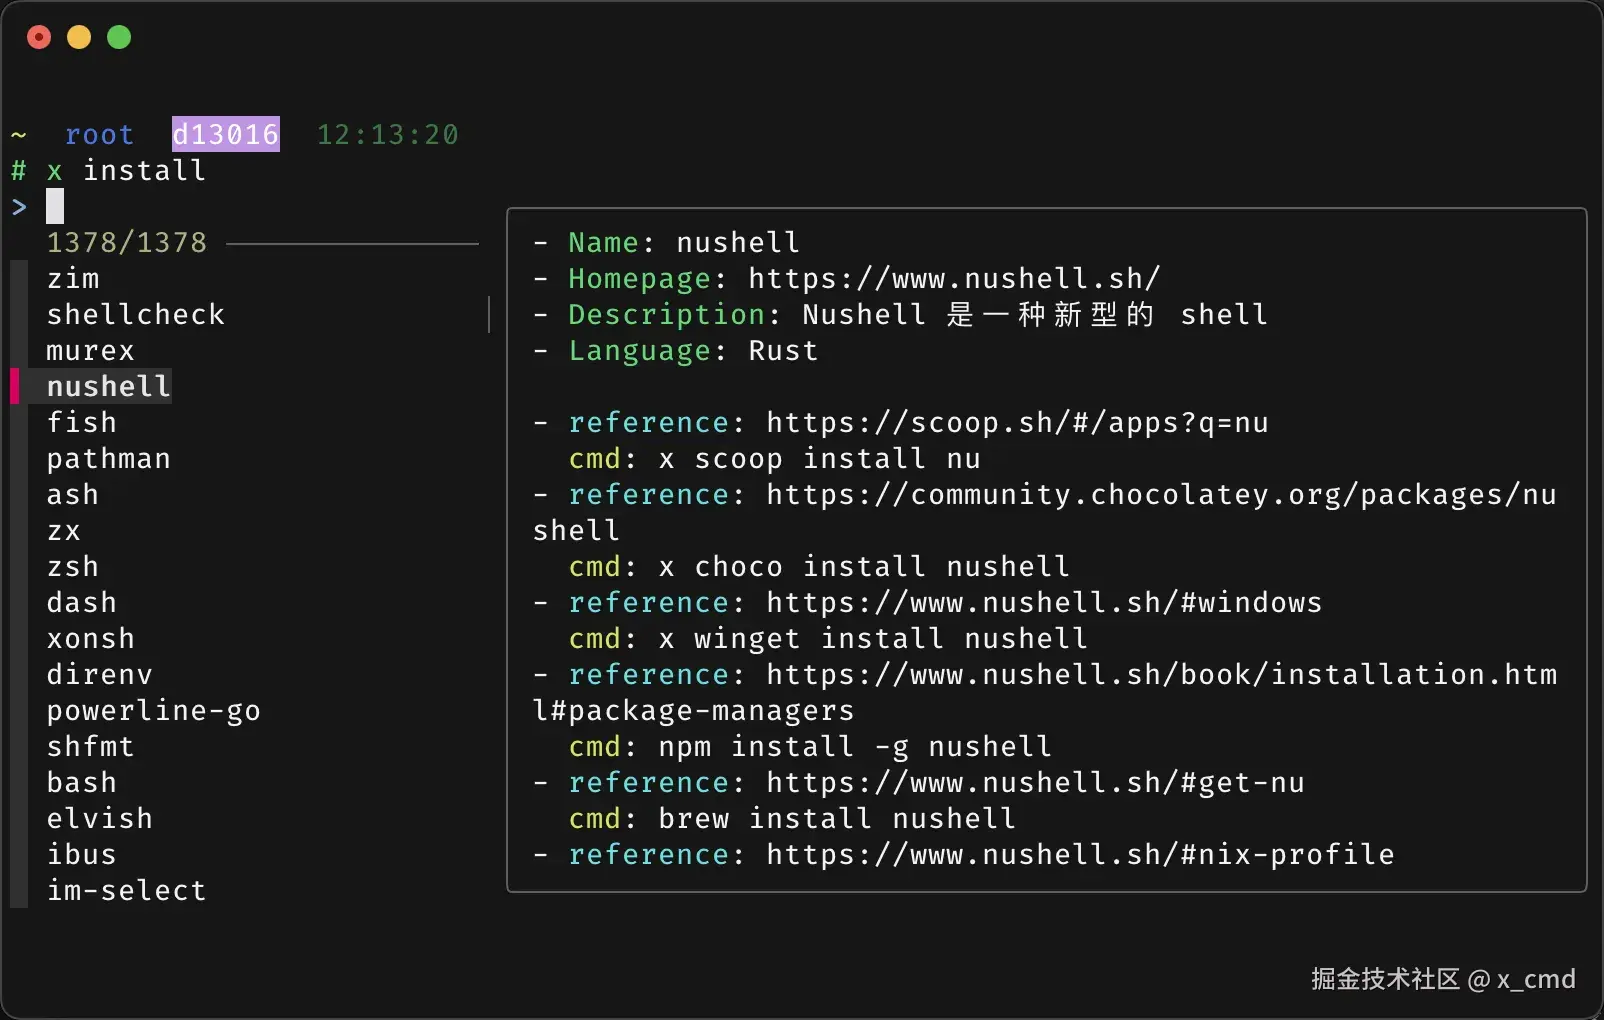The width and height of the screenshot is (1604, 1020).
Task: Open the Nushell homepage link
Action: pos(951,278)
